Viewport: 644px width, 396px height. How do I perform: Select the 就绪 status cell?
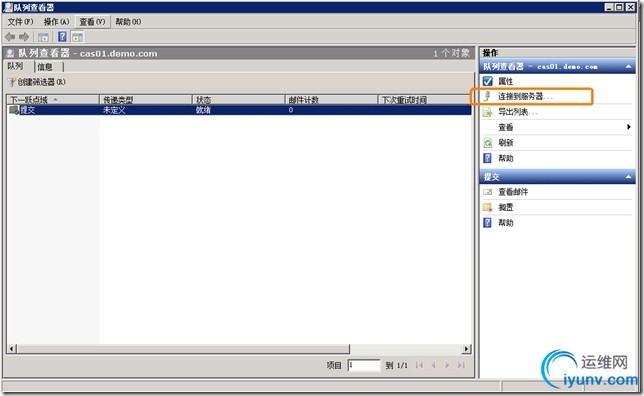(203, 110)
